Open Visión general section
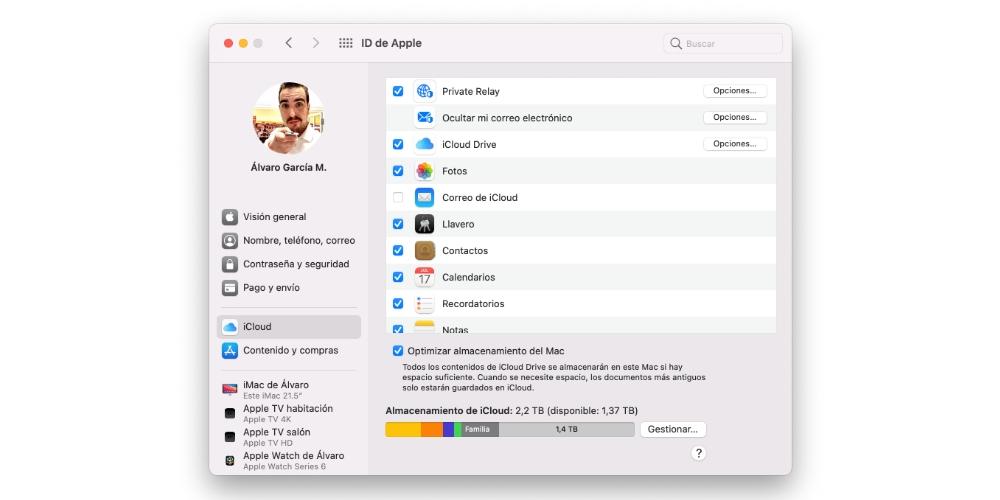1000x500 pixels. click(289, 217)
